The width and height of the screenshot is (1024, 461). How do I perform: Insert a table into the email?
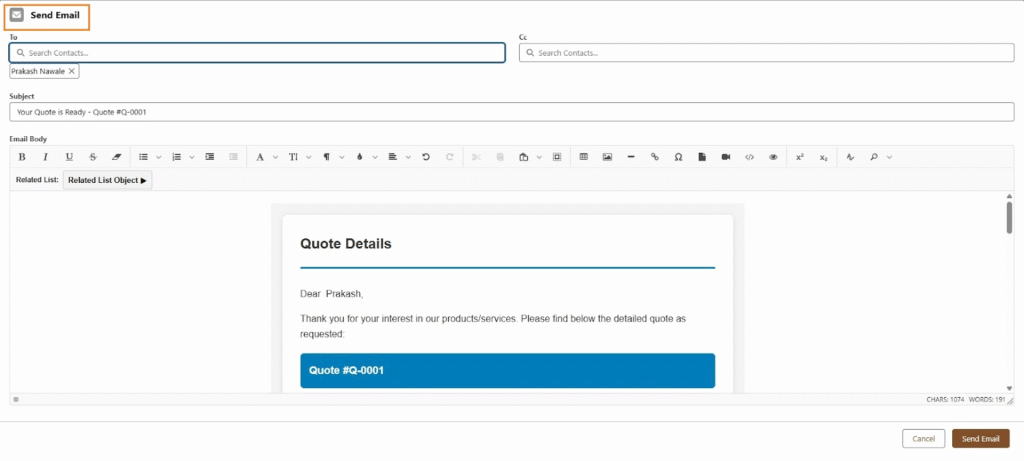(584, 157)
